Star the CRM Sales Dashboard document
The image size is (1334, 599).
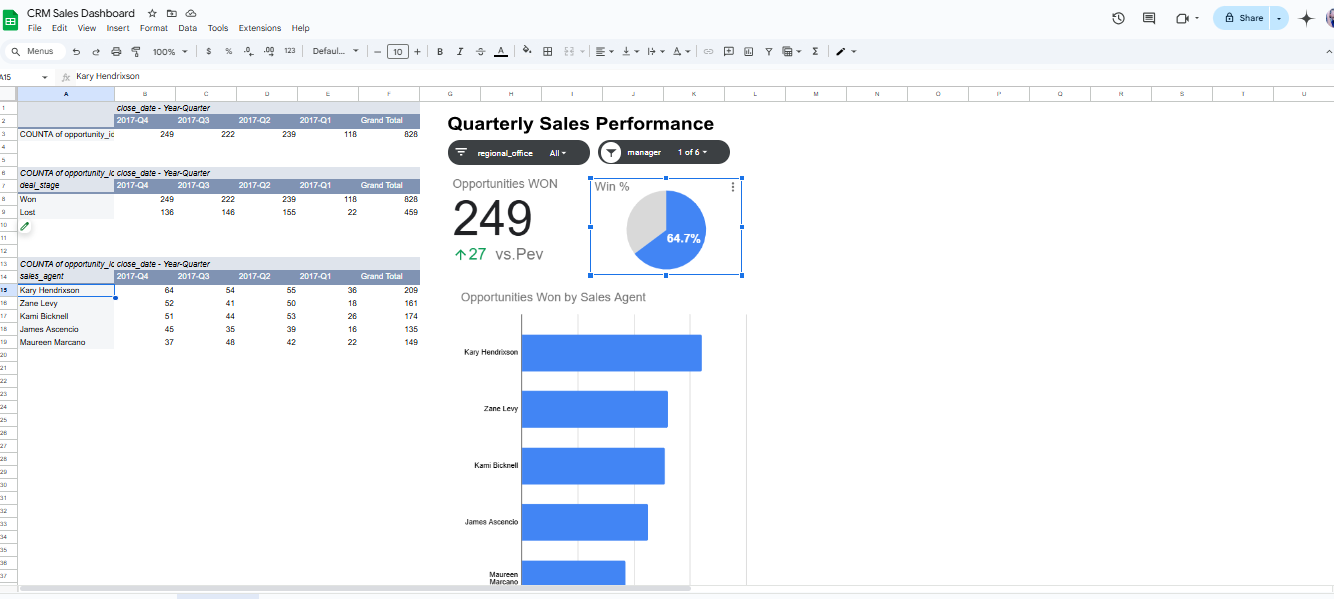tap(152, 13)
